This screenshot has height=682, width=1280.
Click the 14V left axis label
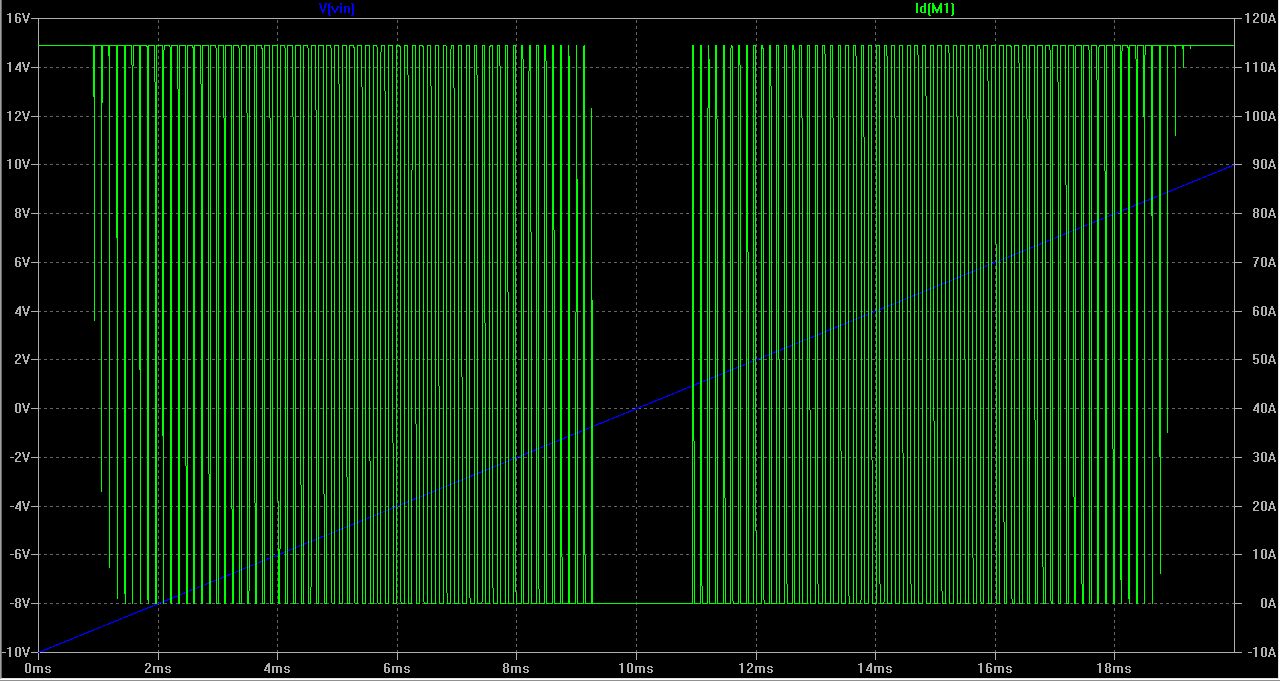click(19, 67)
